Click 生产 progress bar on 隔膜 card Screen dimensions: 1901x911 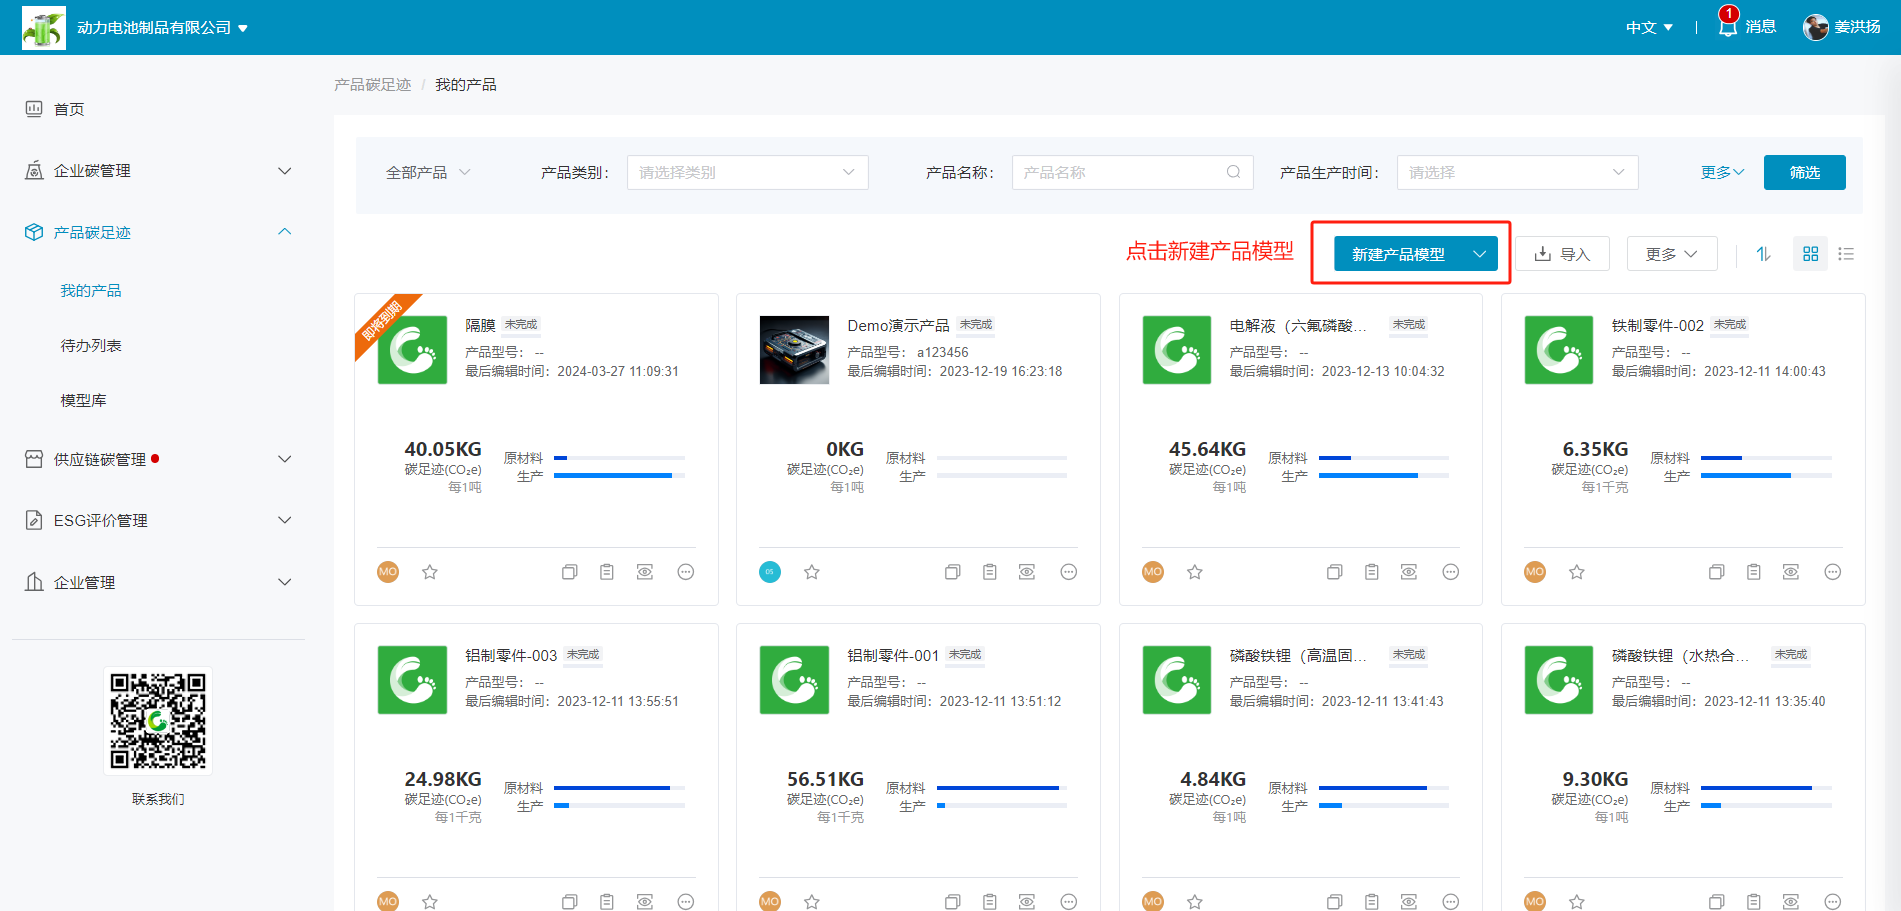click(x=619, y=476)
